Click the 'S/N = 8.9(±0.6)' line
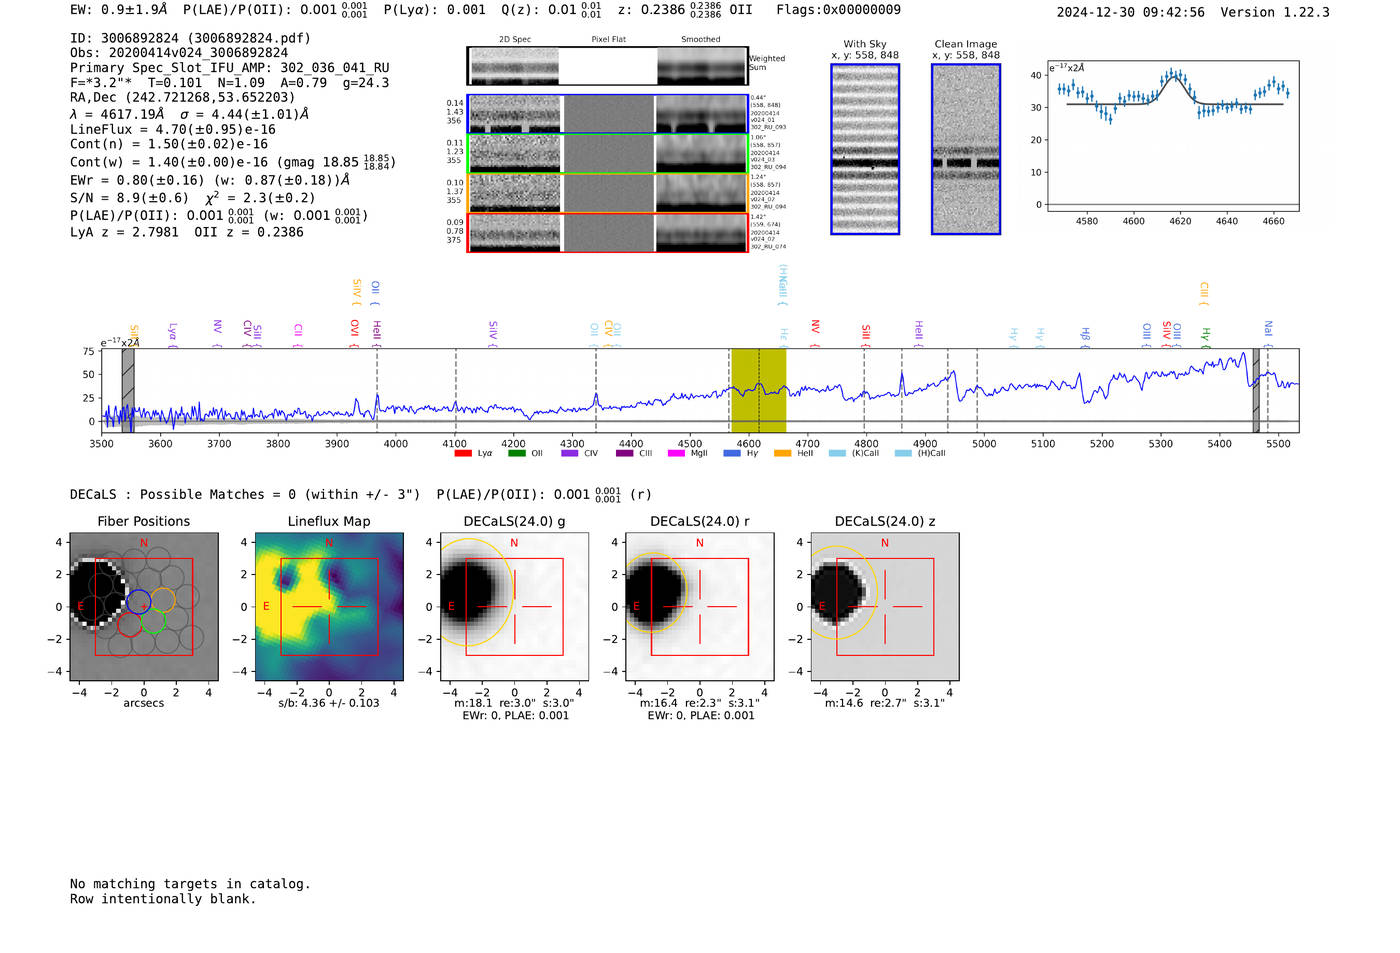 click(129, 198)
